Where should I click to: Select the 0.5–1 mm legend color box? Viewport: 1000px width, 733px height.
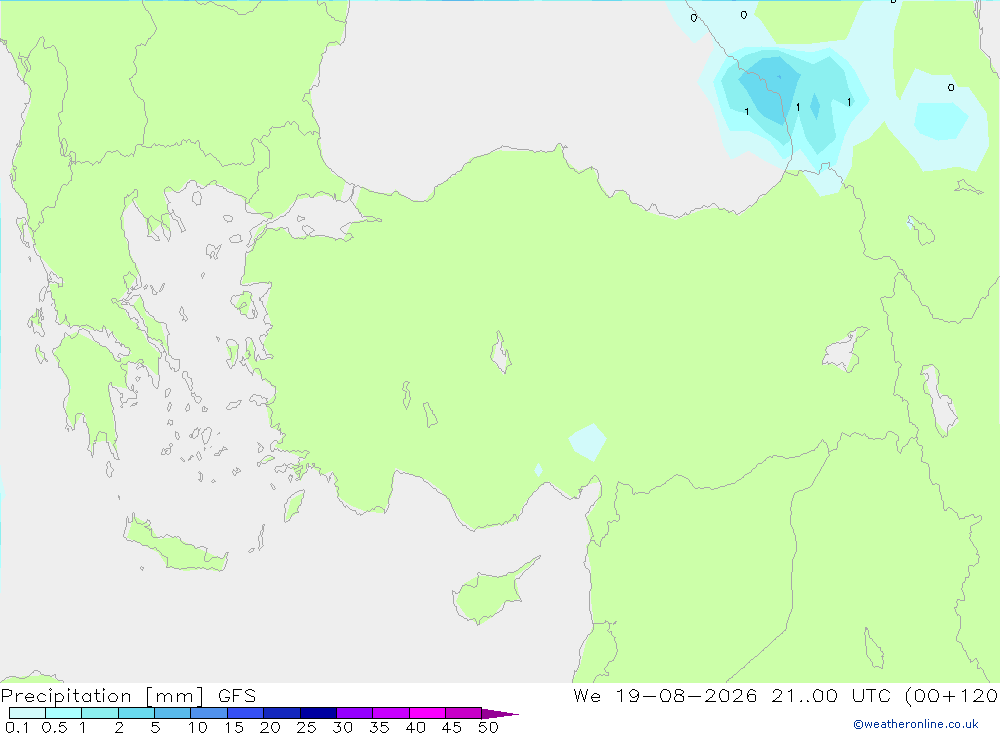[x=64, y=713]
